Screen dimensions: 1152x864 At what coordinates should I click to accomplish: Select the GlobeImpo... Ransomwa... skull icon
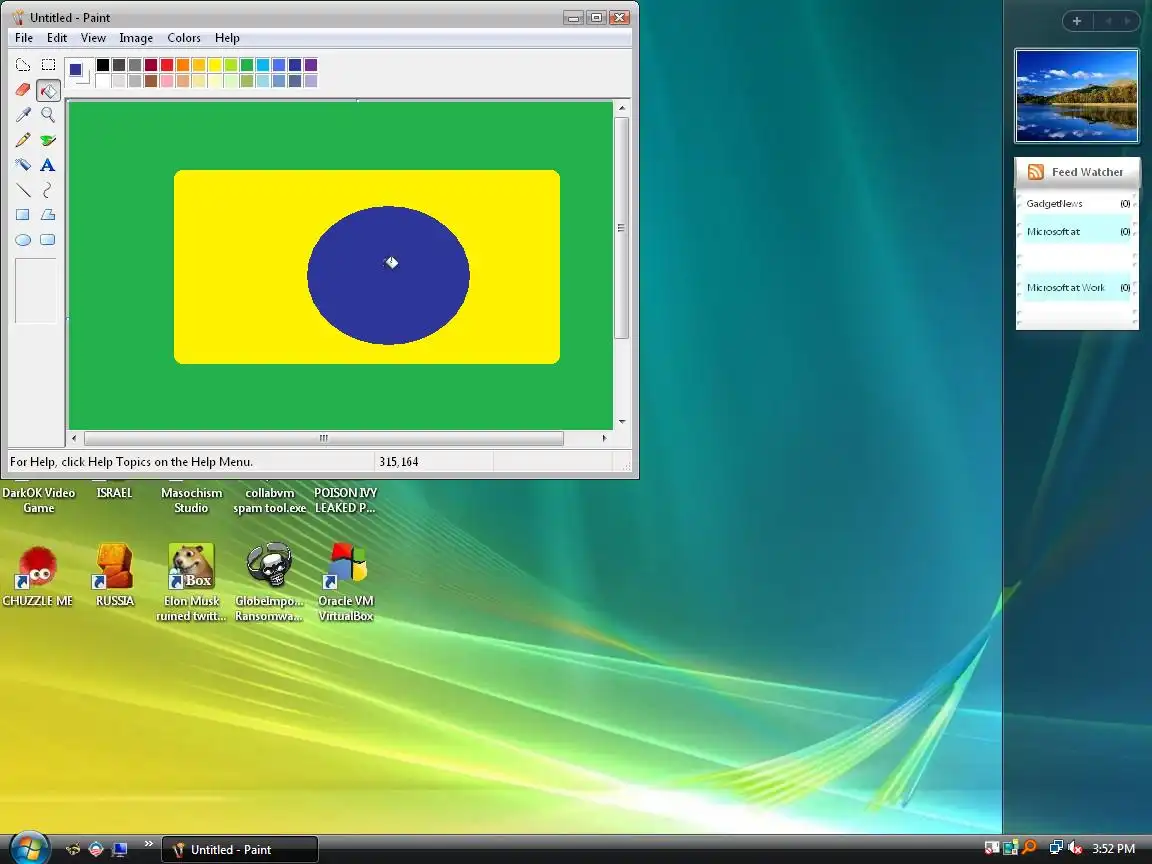click(269, 583)
